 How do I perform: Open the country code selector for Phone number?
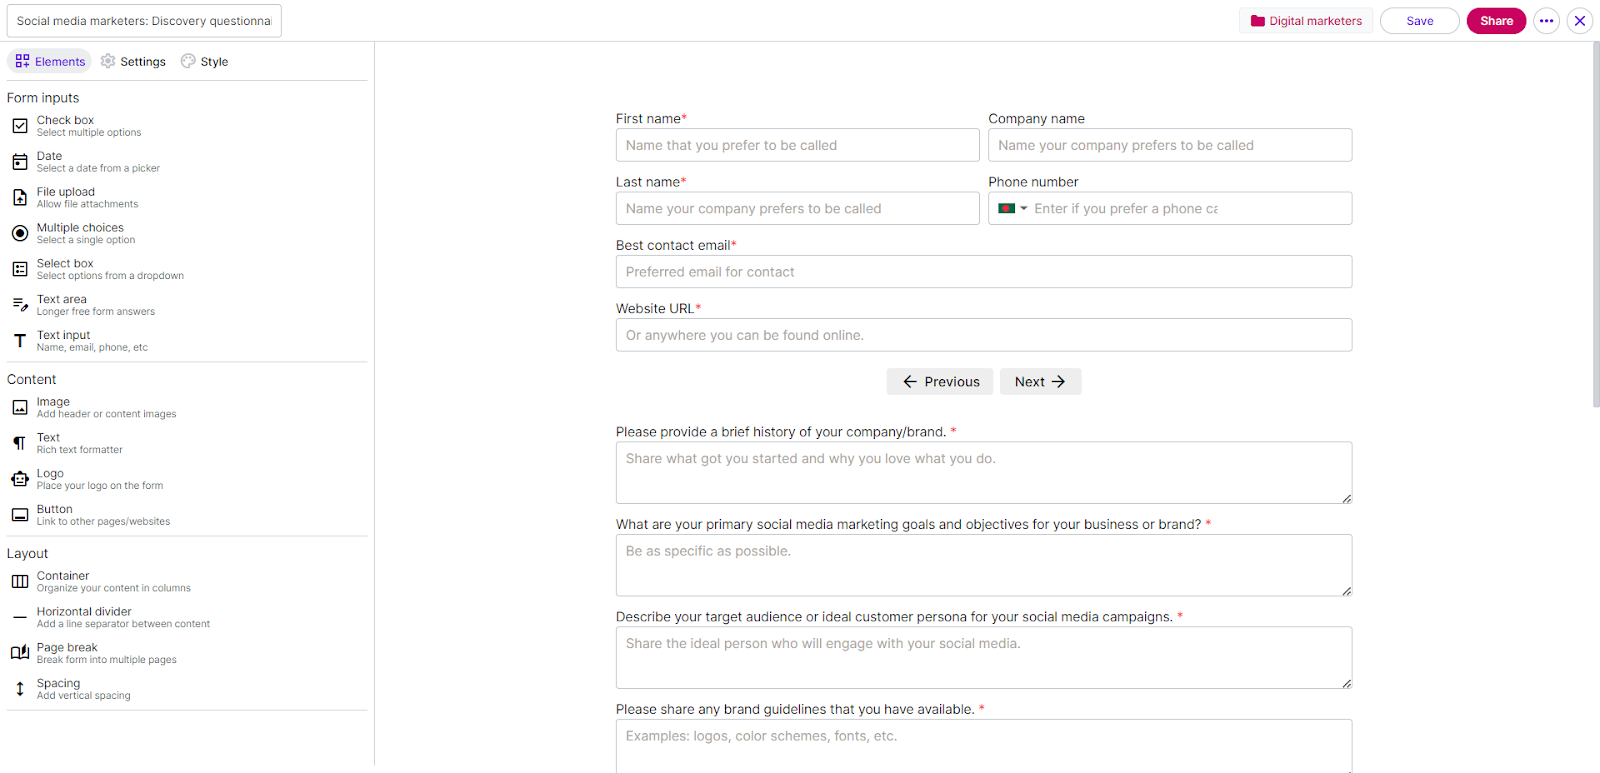[1013, 208]
